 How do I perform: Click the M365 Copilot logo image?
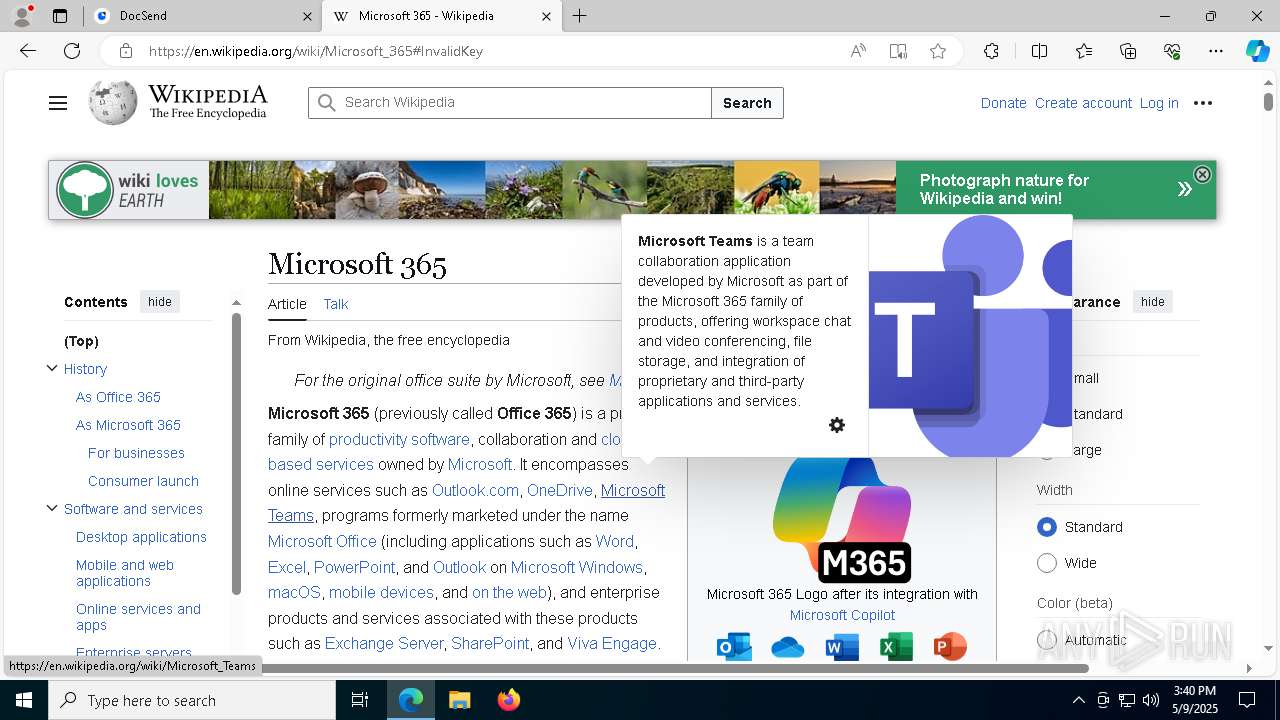[842, 520]
